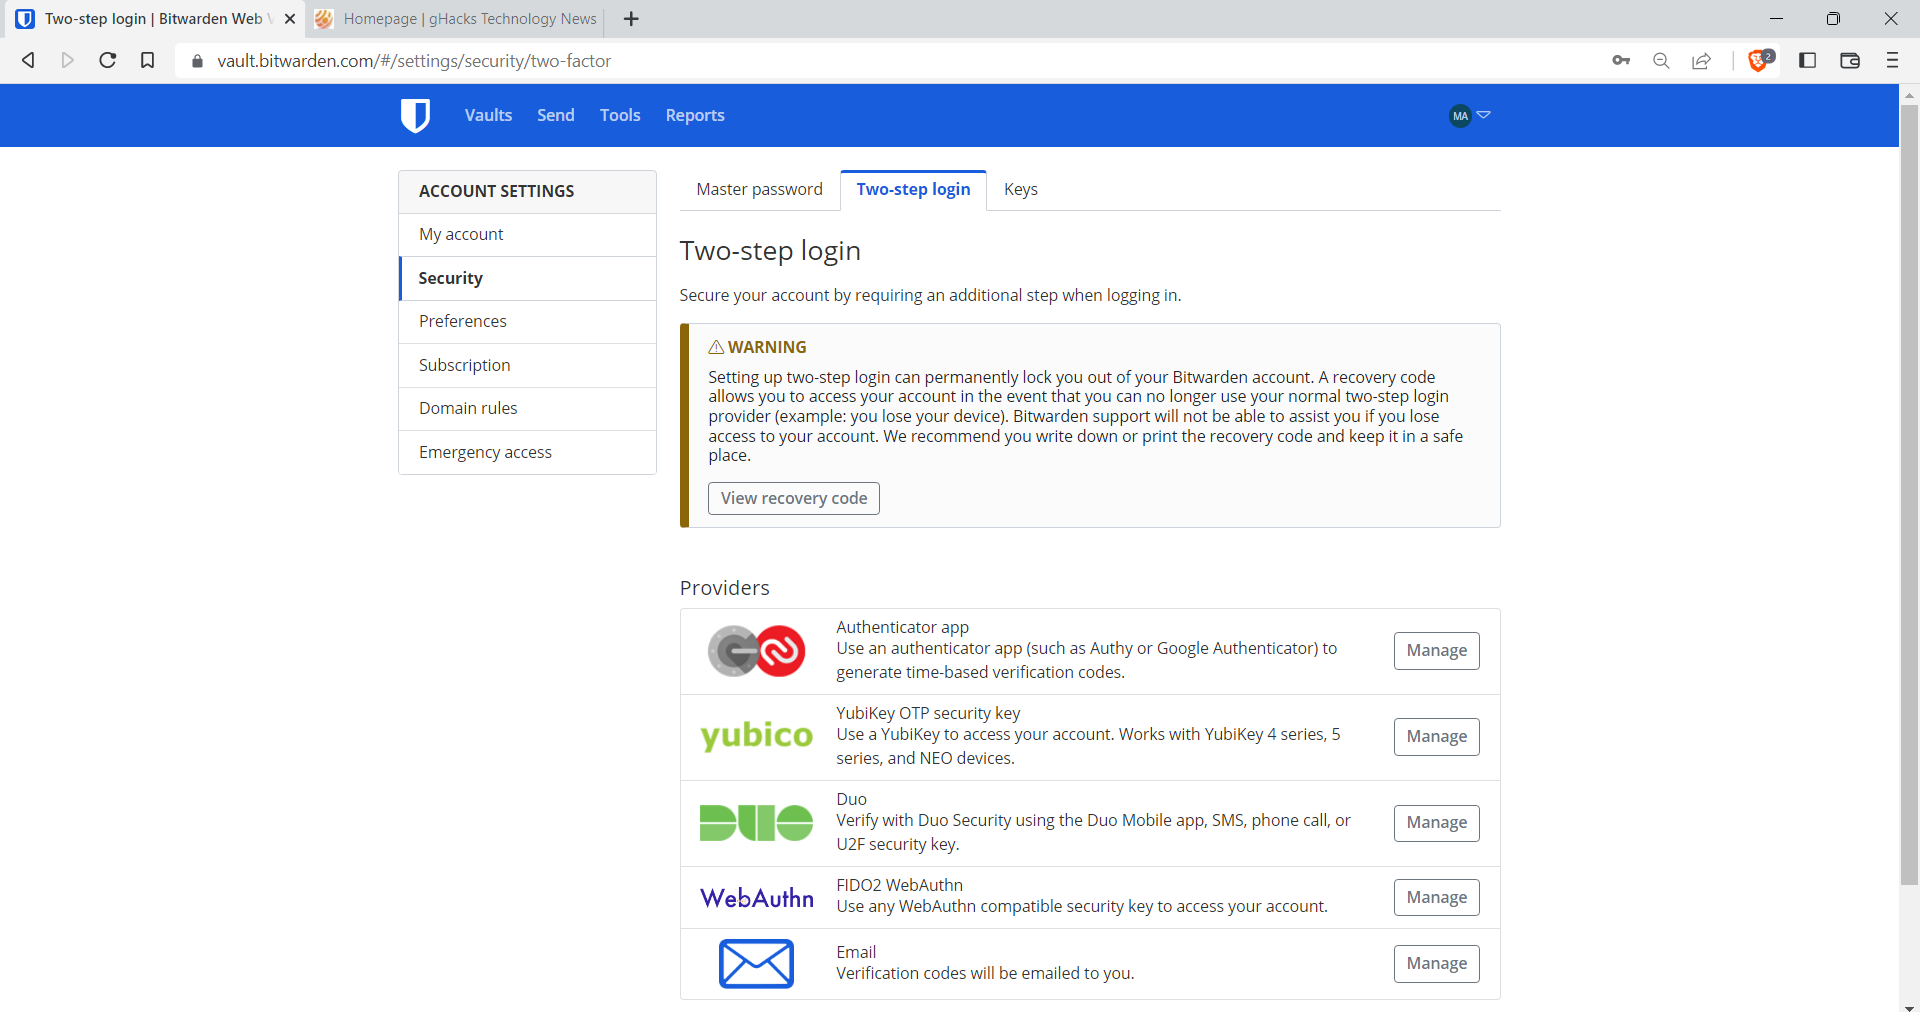Click the page vertical scrollbar
1920x1012 pixels.
(x=1909, y=500)
